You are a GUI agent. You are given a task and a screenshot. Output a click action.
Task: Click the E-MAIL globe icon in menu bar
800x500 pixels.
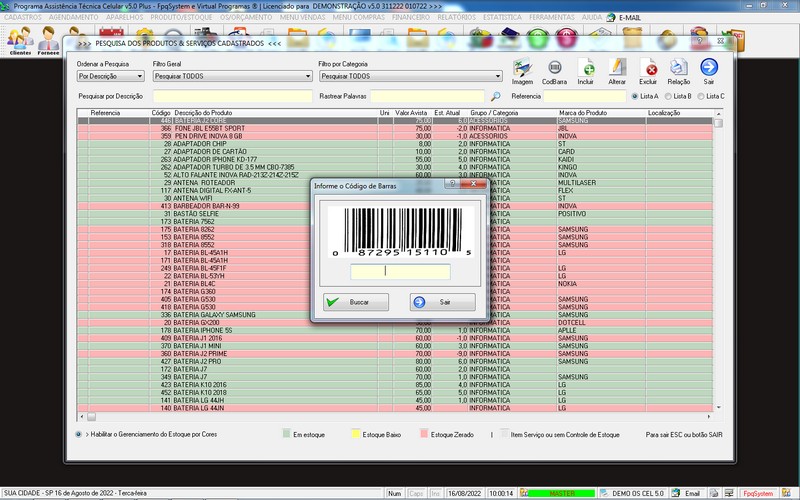611,17
